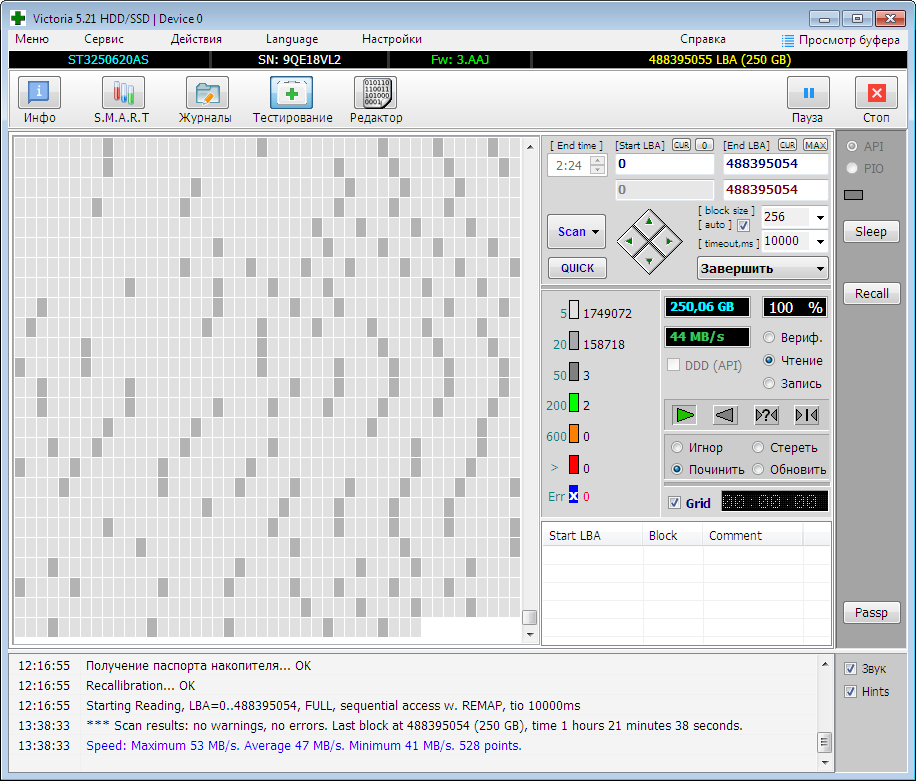Viewport: 916px width, 781px height.
Task: Open the Журналы logs section
Action: [205, 100]
